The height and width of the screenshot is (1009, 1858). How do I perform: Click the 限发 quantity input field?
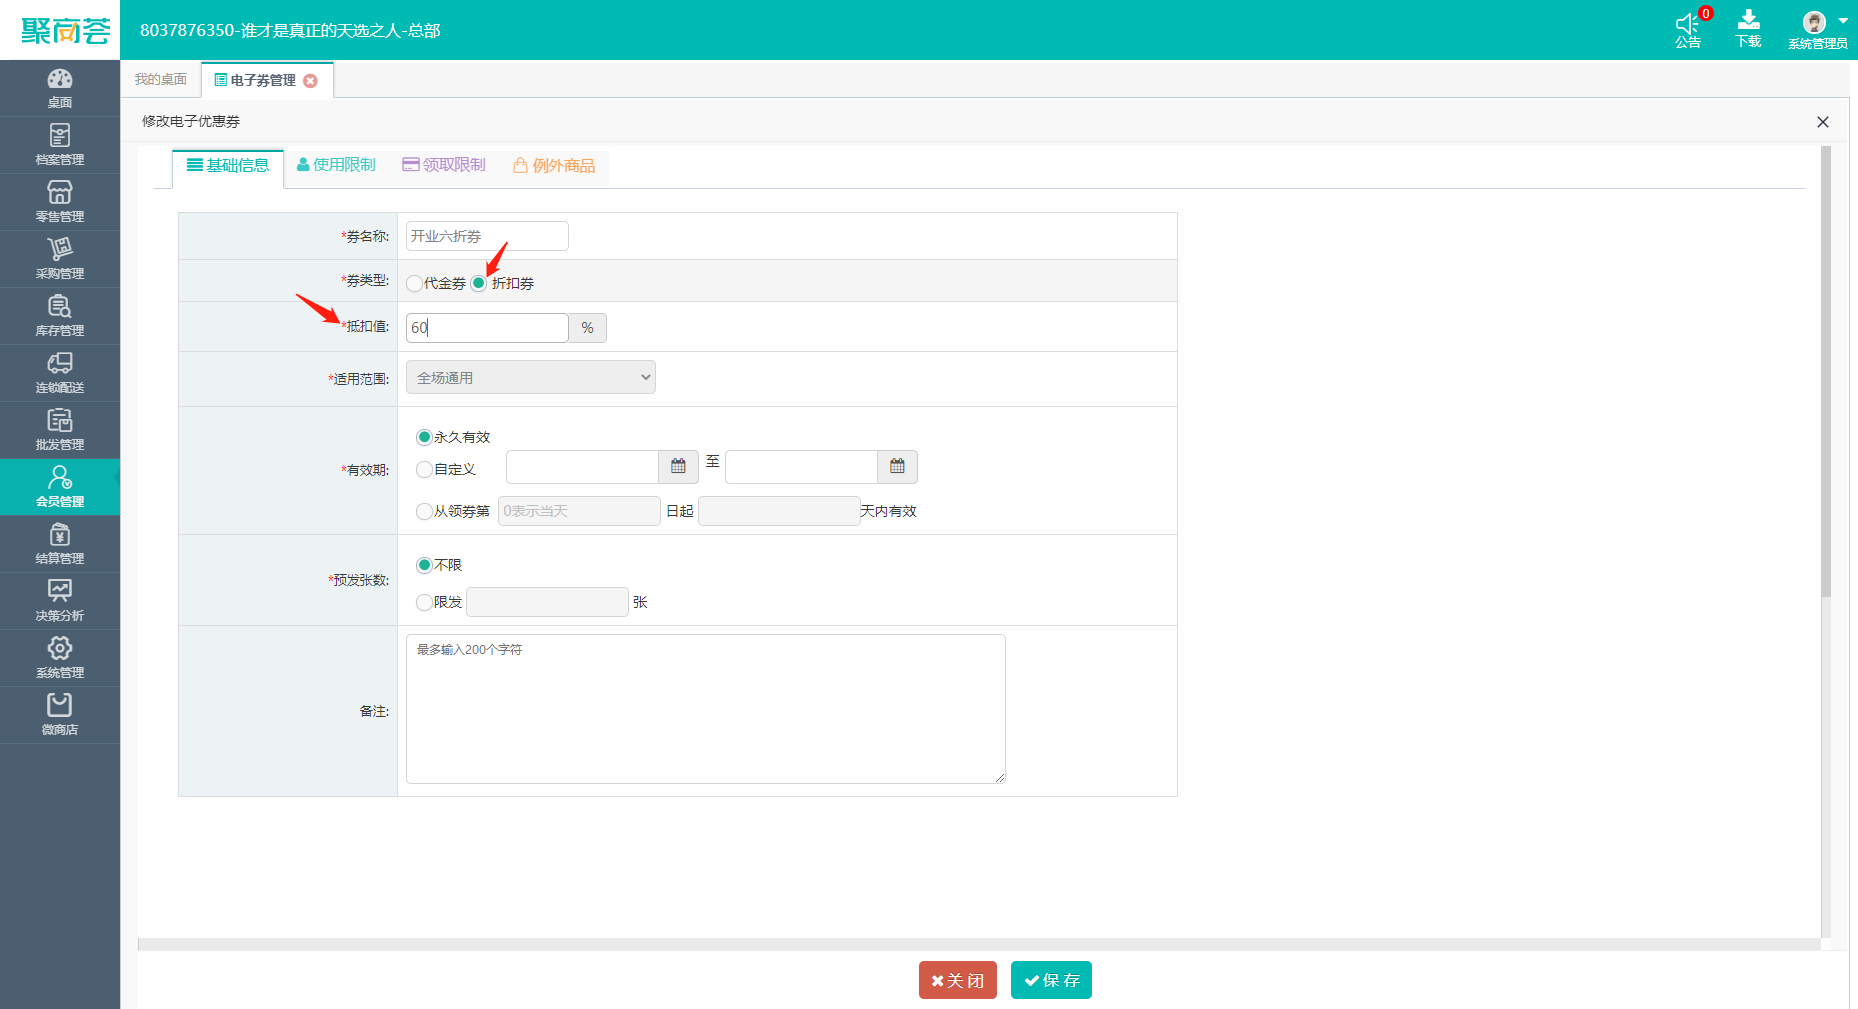point(547,602)
